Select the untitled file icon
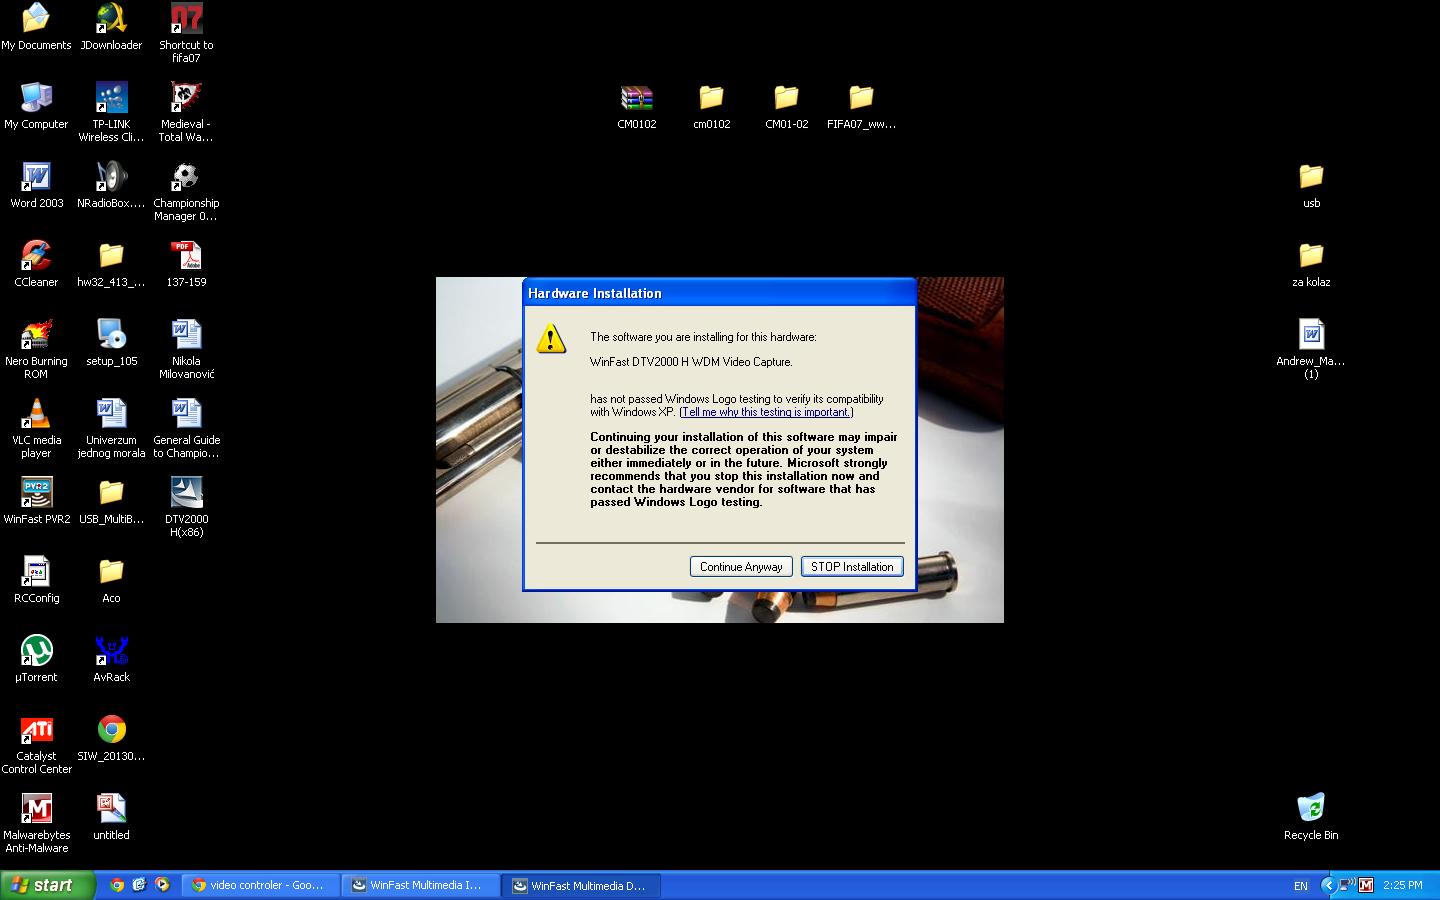Image resolution: width=1440 pixels, height=900 pixels. (x=111, y=817)
